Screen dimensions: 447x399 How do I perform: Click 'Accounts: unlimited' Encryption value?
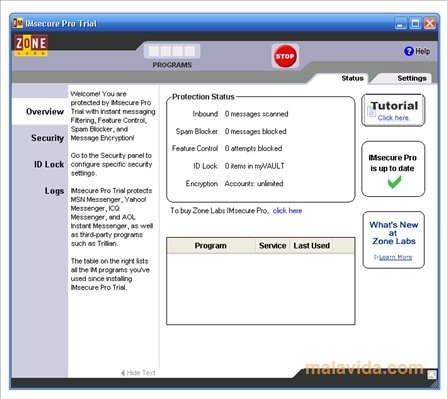tap(254, 183)
